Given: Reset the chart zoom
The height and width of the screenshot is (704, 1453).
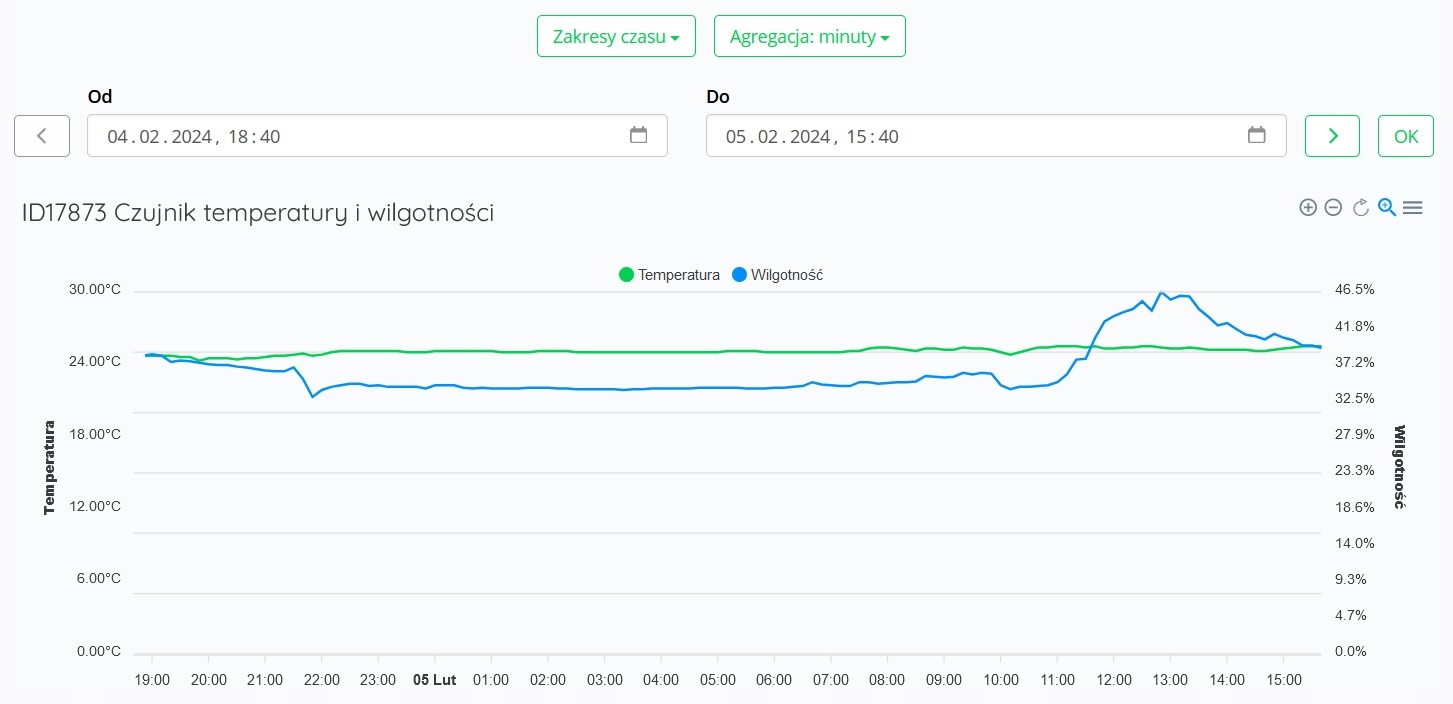Looking at the screenshot, I should pyautogui.click(x=1360, y=208).
